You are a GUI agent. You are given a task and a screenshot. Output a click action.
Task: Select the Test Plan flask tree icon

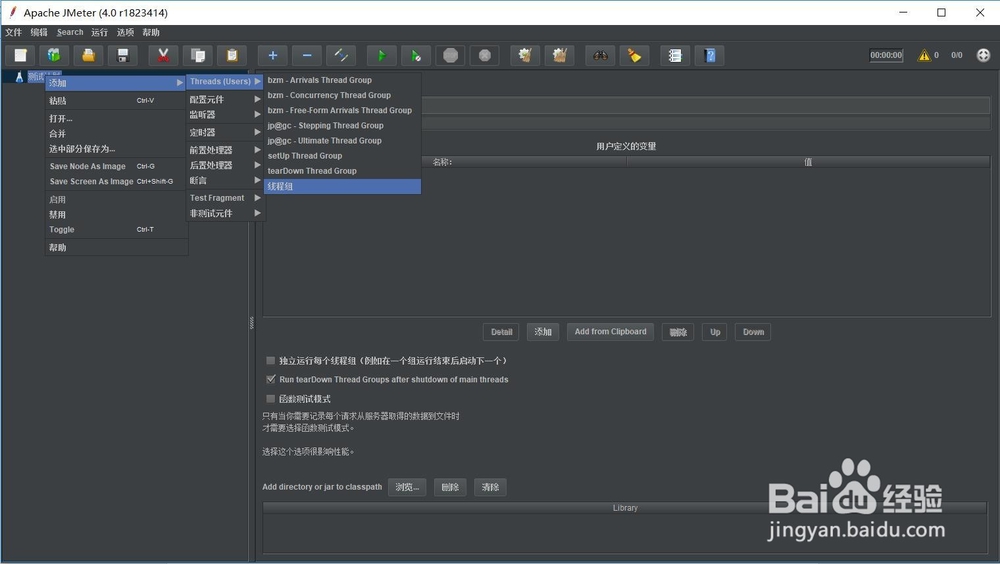pyautogui.click(x=19, y=77)
